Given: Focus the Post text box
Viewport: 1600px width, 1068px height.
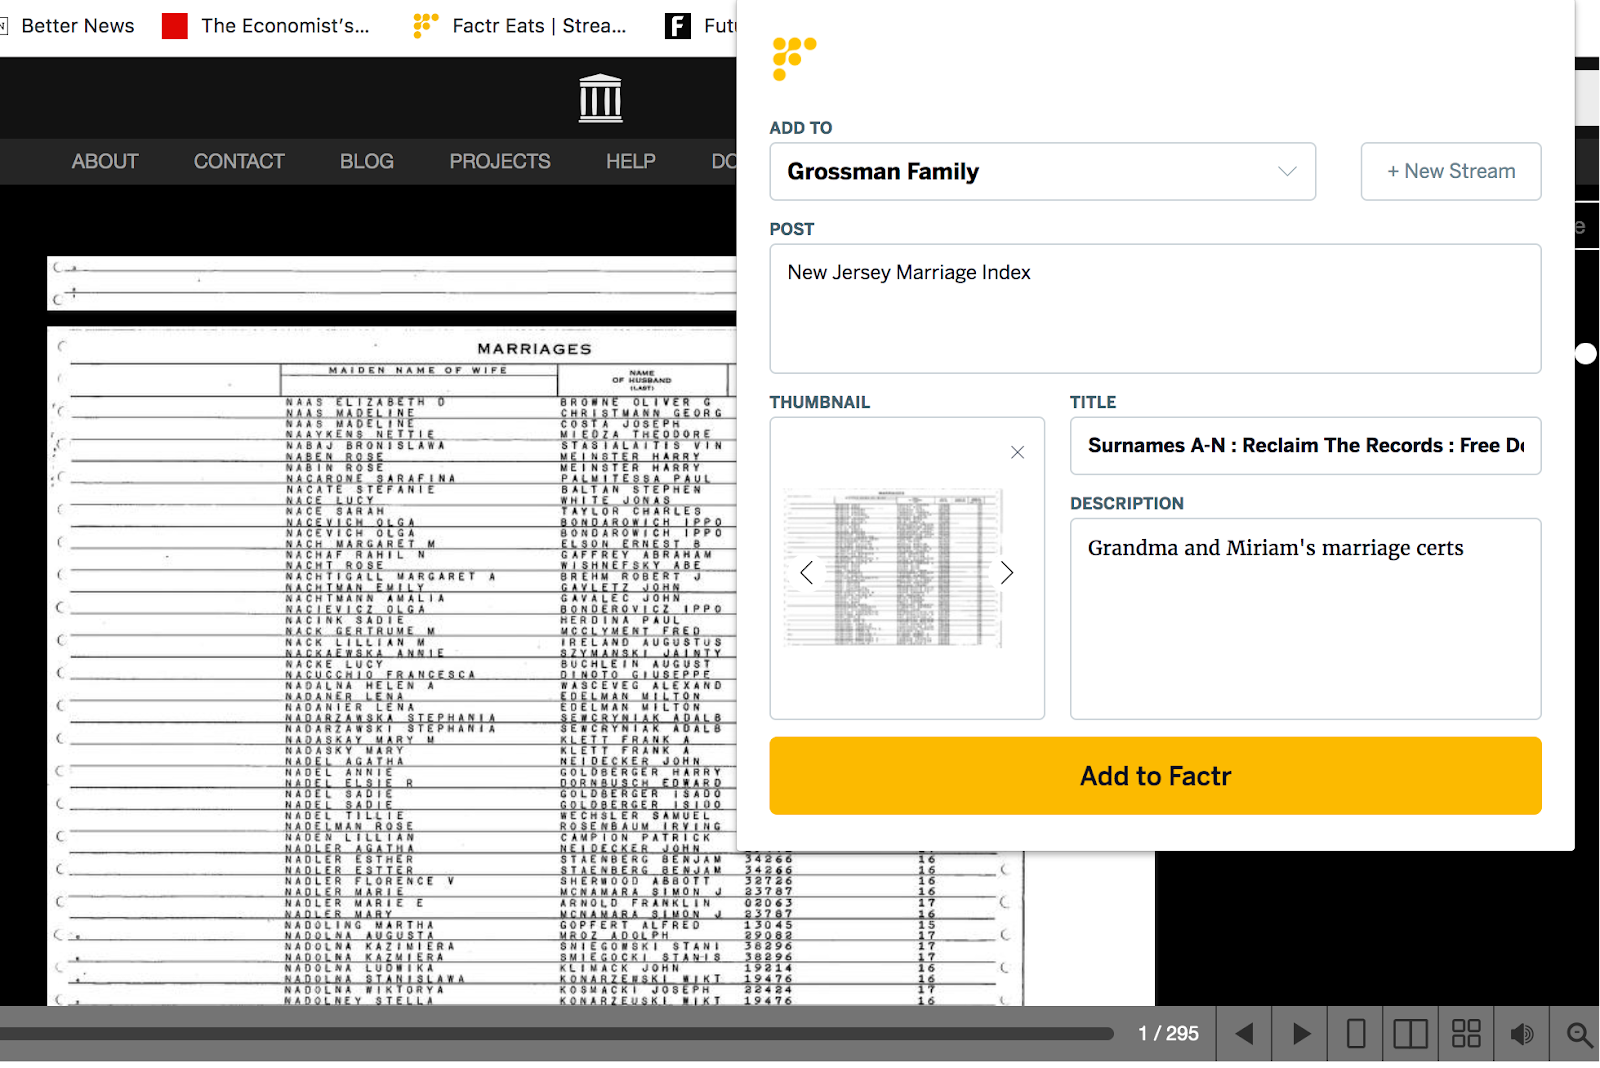Looking at the screenshot, I should 1155,309.
